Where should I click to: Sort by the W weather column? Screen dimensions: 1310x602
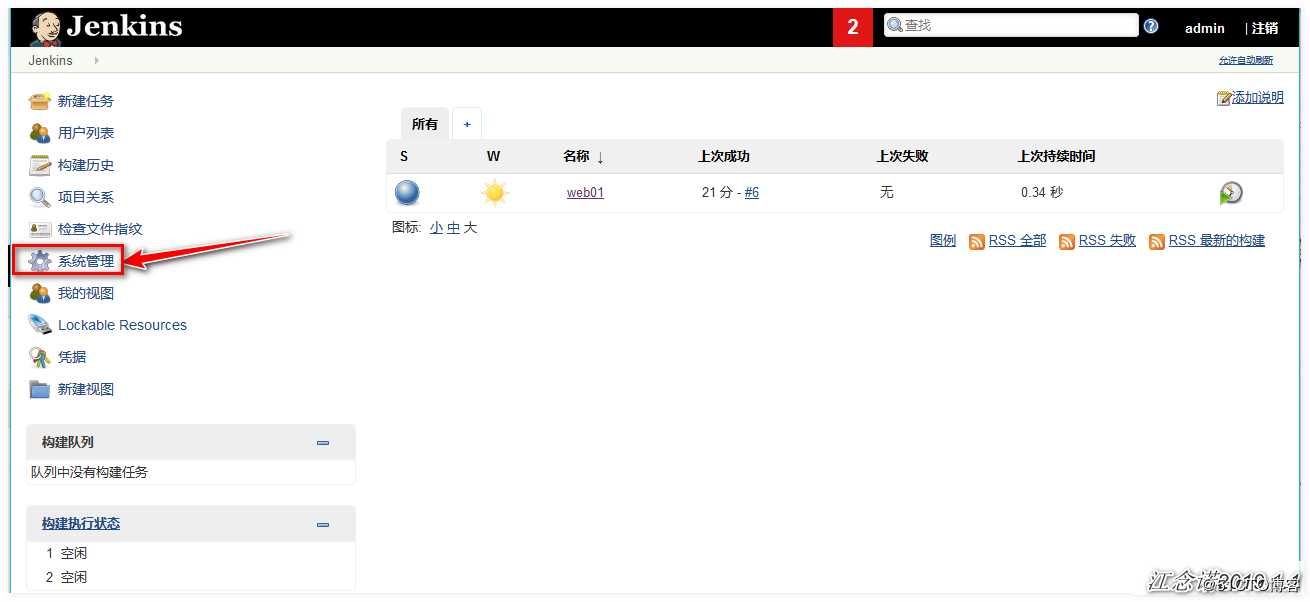click(493, 157)
